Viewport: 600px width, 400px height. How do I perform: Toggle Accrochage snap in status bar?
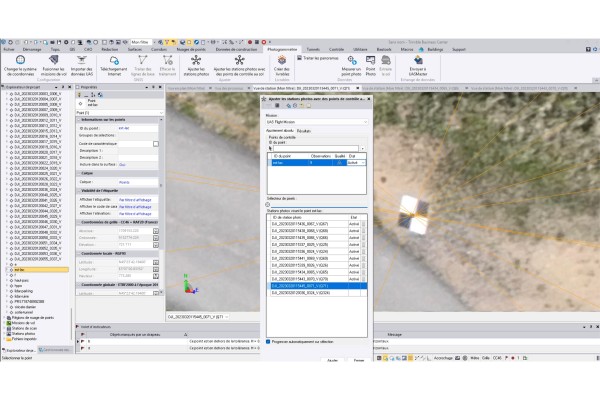[x=443, y=358]
